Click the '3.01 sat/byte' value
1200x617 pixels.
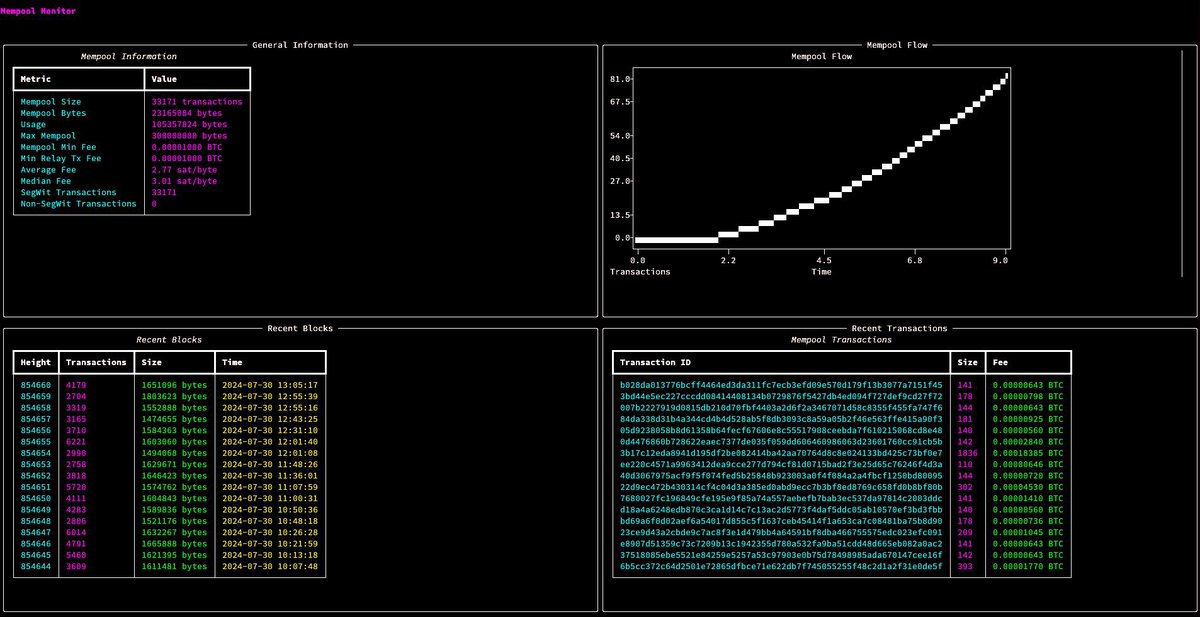pyautogui.click(x=184, y=181)
